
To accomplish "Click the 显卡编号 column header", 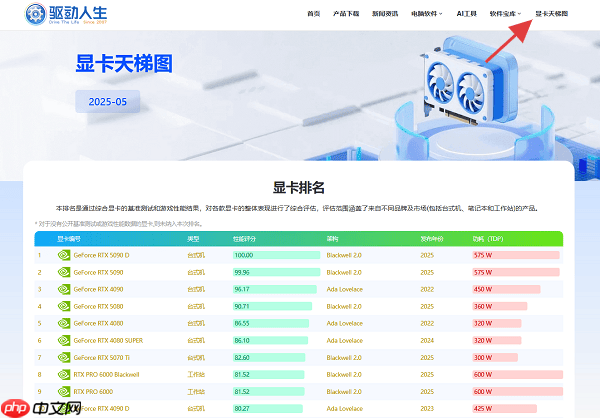I will click(x=69, y=238).
